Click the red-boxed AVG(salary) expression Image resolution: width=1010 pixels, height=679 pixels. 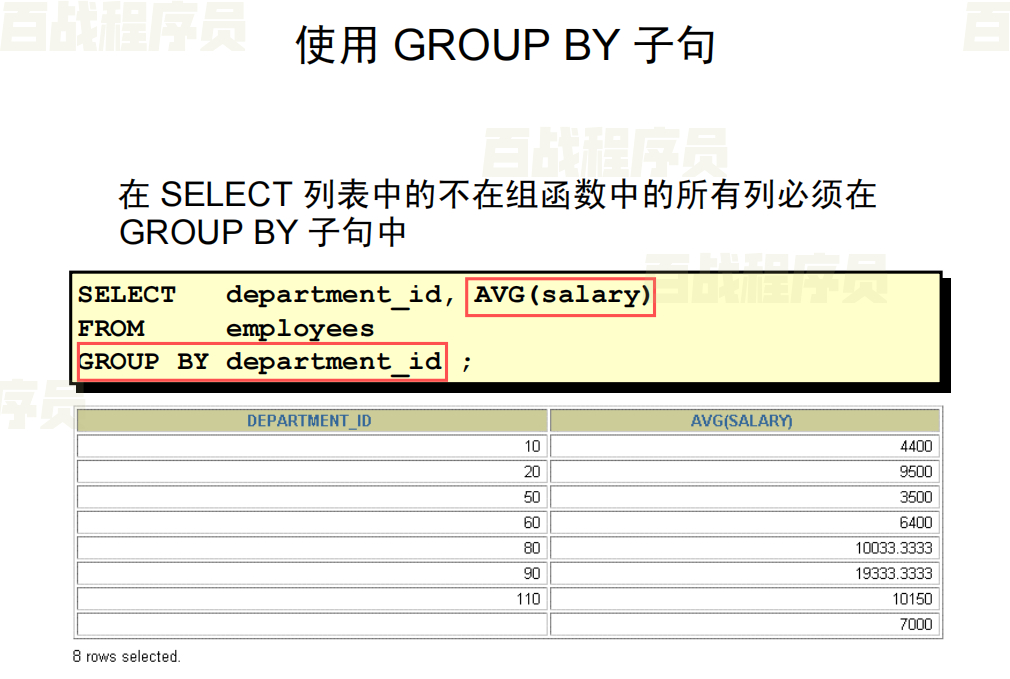(x=562, y=296)
